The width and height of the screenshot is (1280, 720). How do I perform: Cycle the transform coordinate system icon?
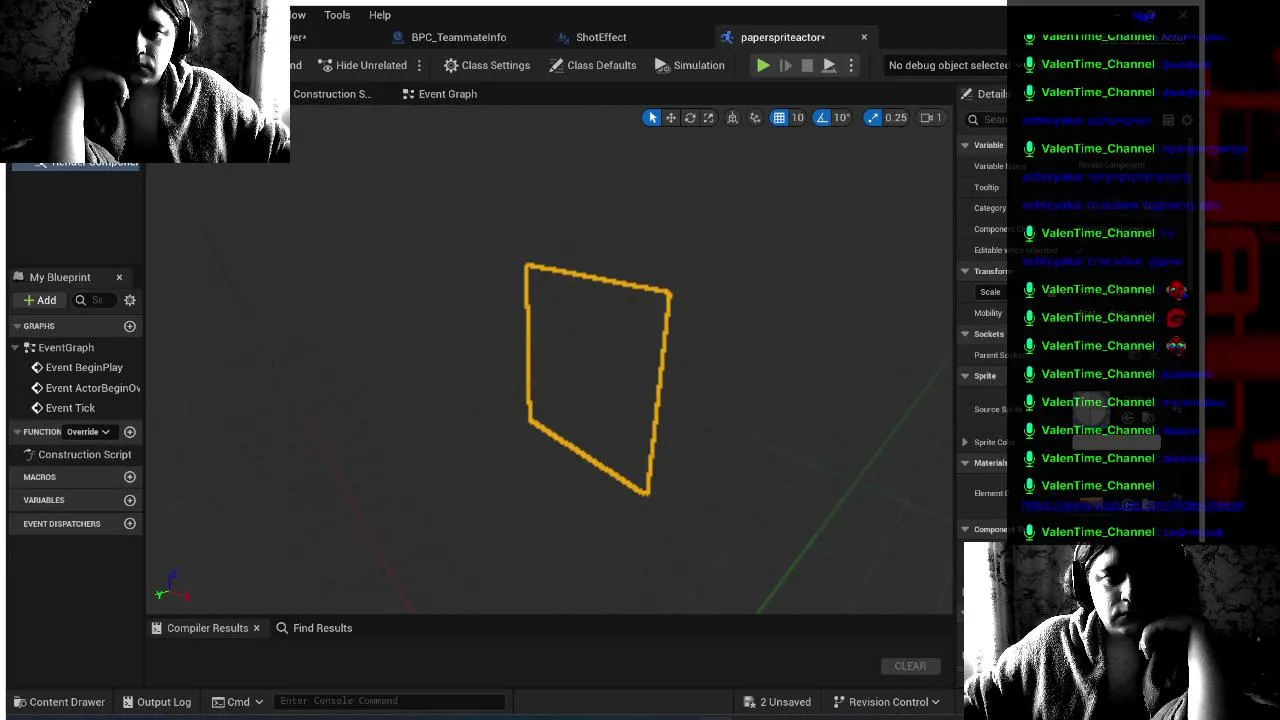pyautogui.click(x=733, y=118)
